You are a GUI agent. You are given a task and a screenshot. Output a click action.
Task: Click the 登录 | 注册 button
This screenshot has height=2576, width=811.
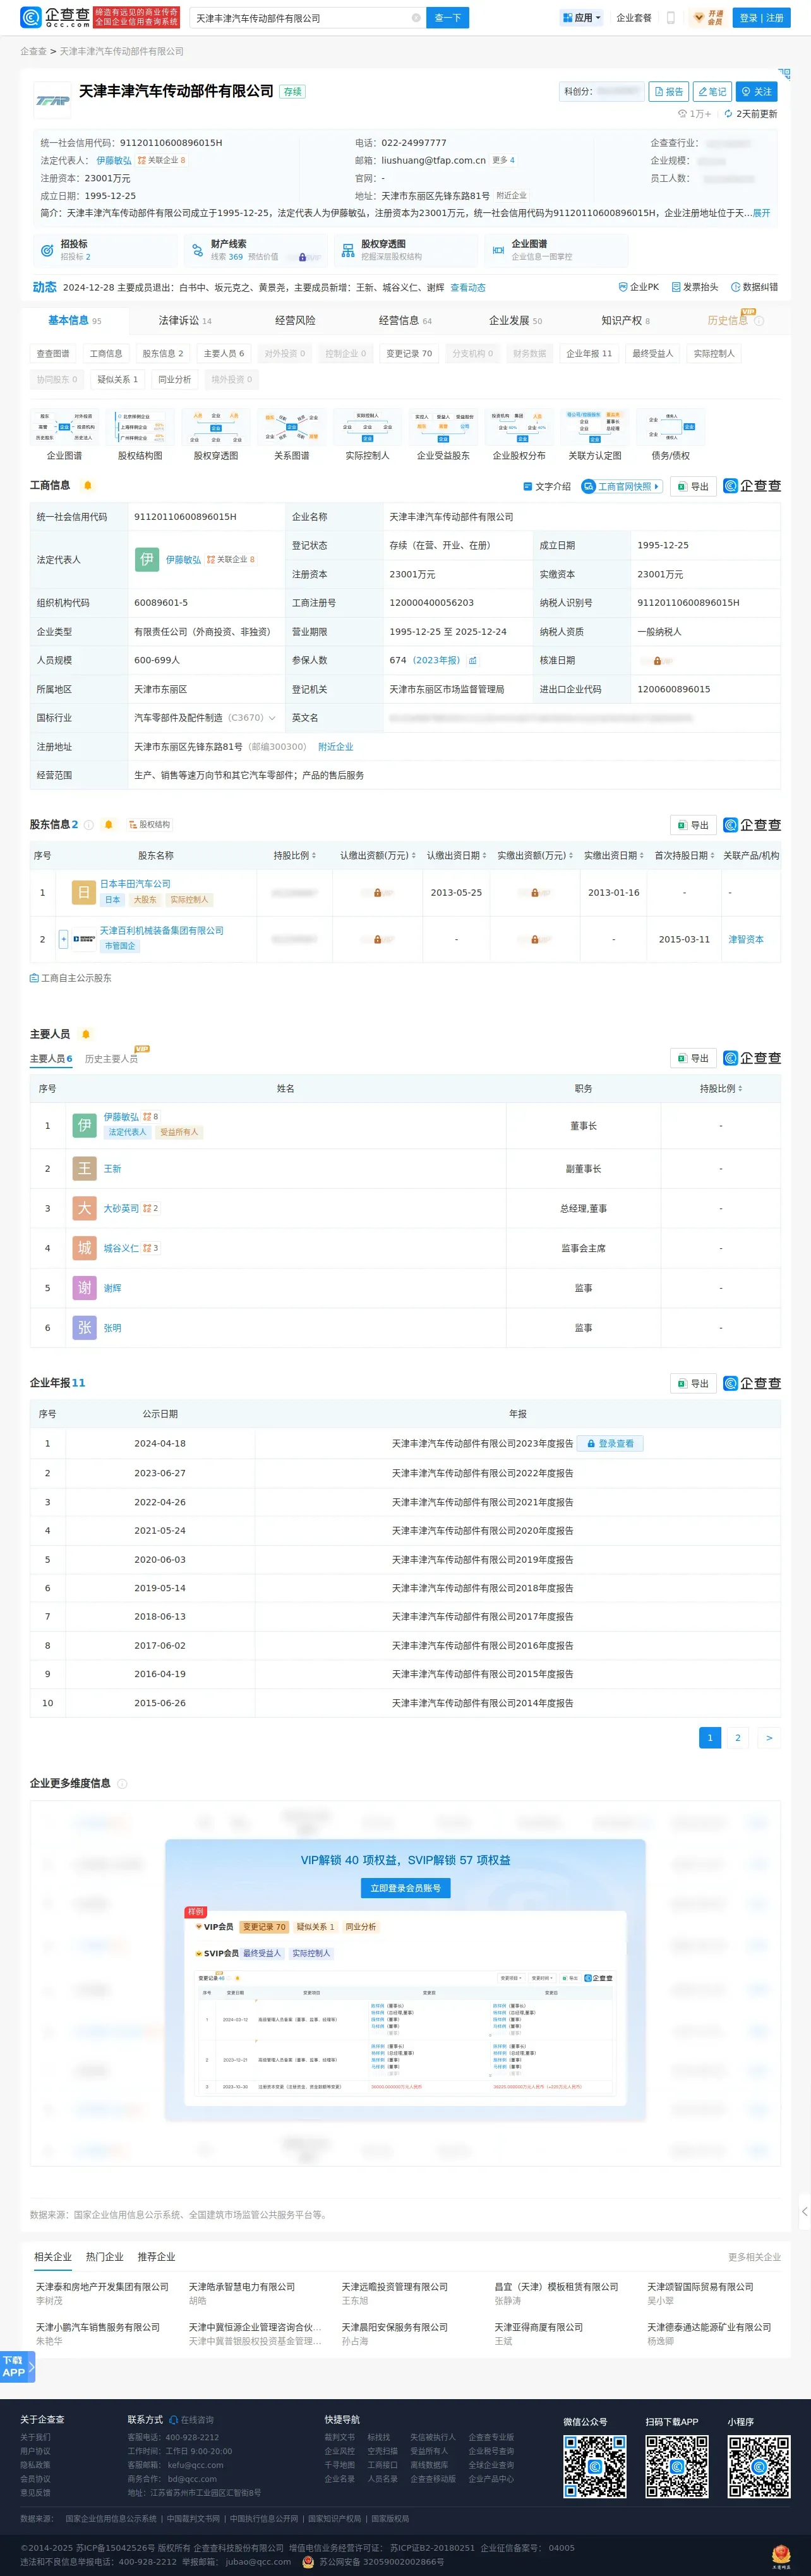761,18
